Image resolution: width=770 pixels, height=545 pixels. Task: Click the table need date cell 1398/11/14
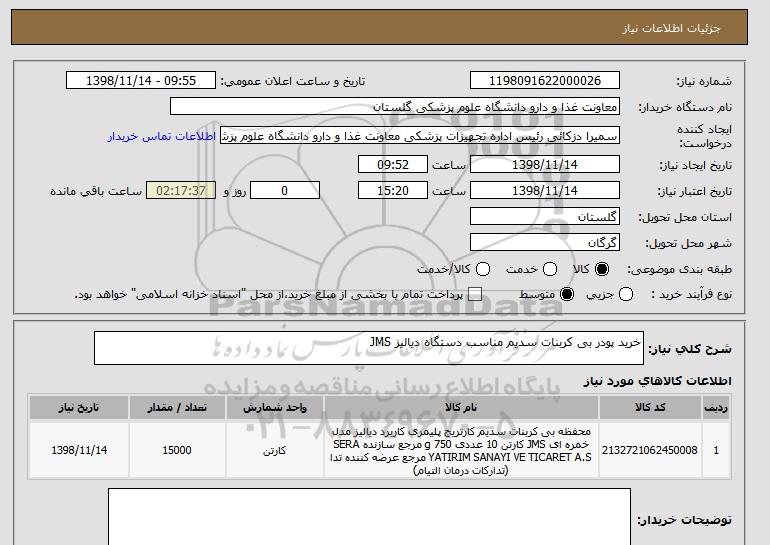click(79, 450)
